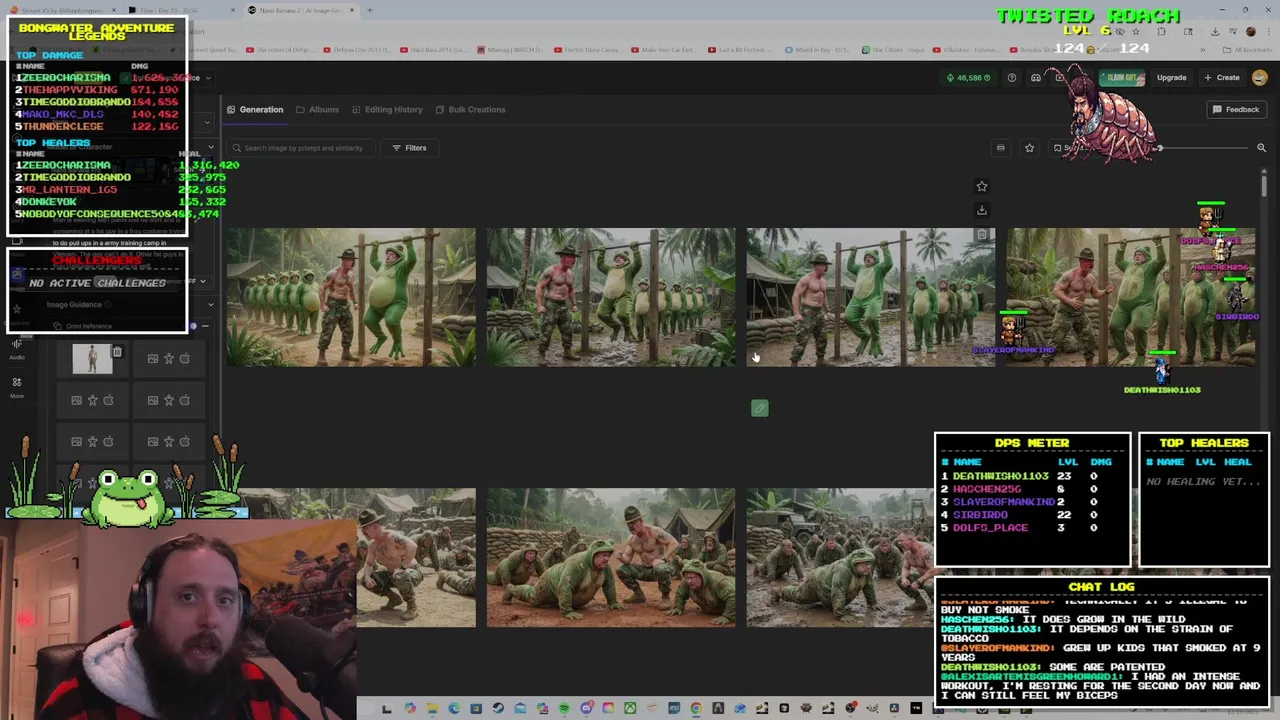Click the green pencil edit icon
Screen dimensions: 1280x720
(x=760, y=408)
